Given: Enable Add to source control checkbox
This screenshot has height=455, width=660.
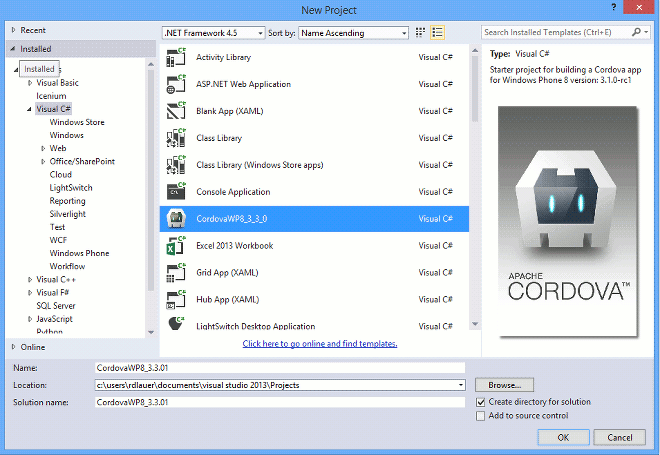Looking at the screenshot, I should pyautogui.click(x=480, y=416).
